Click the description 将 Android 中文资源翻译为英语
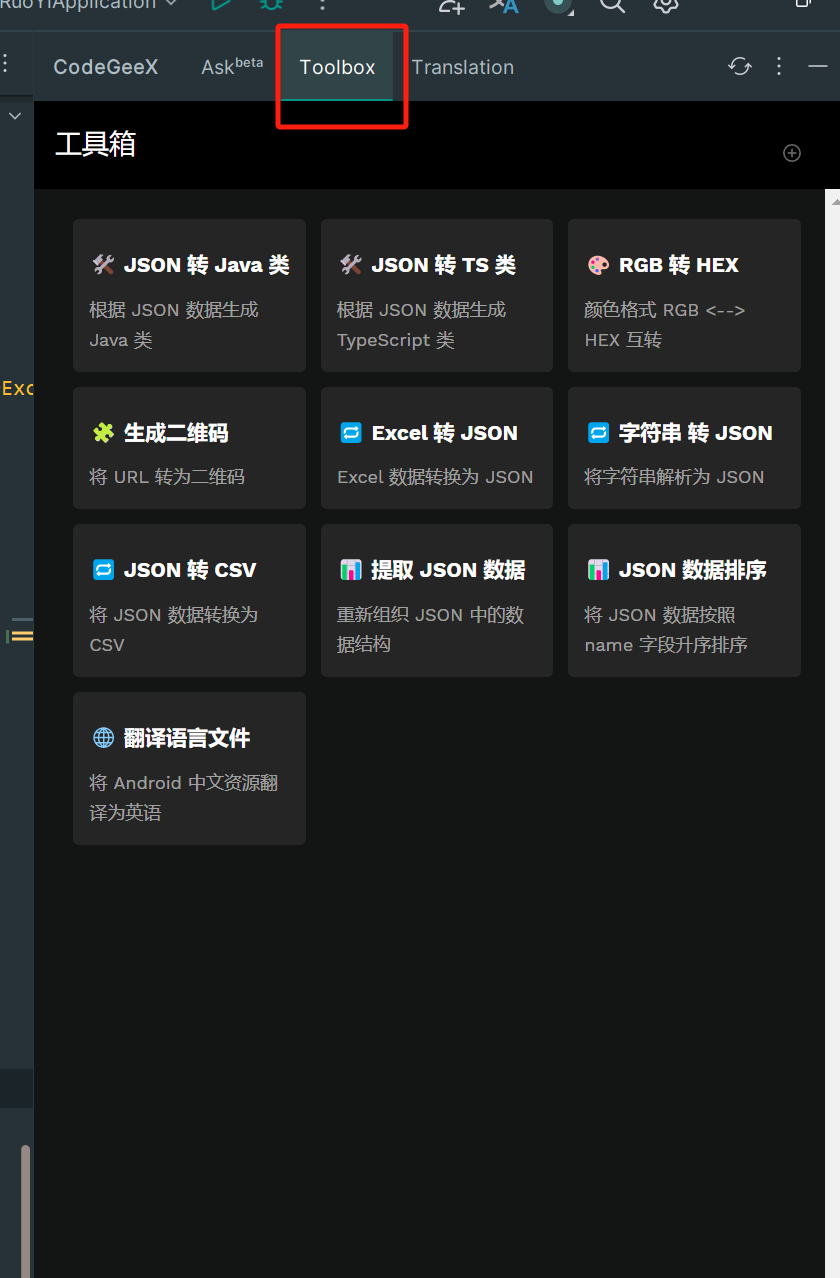840x1278 pixels. [x=184, y=797]
